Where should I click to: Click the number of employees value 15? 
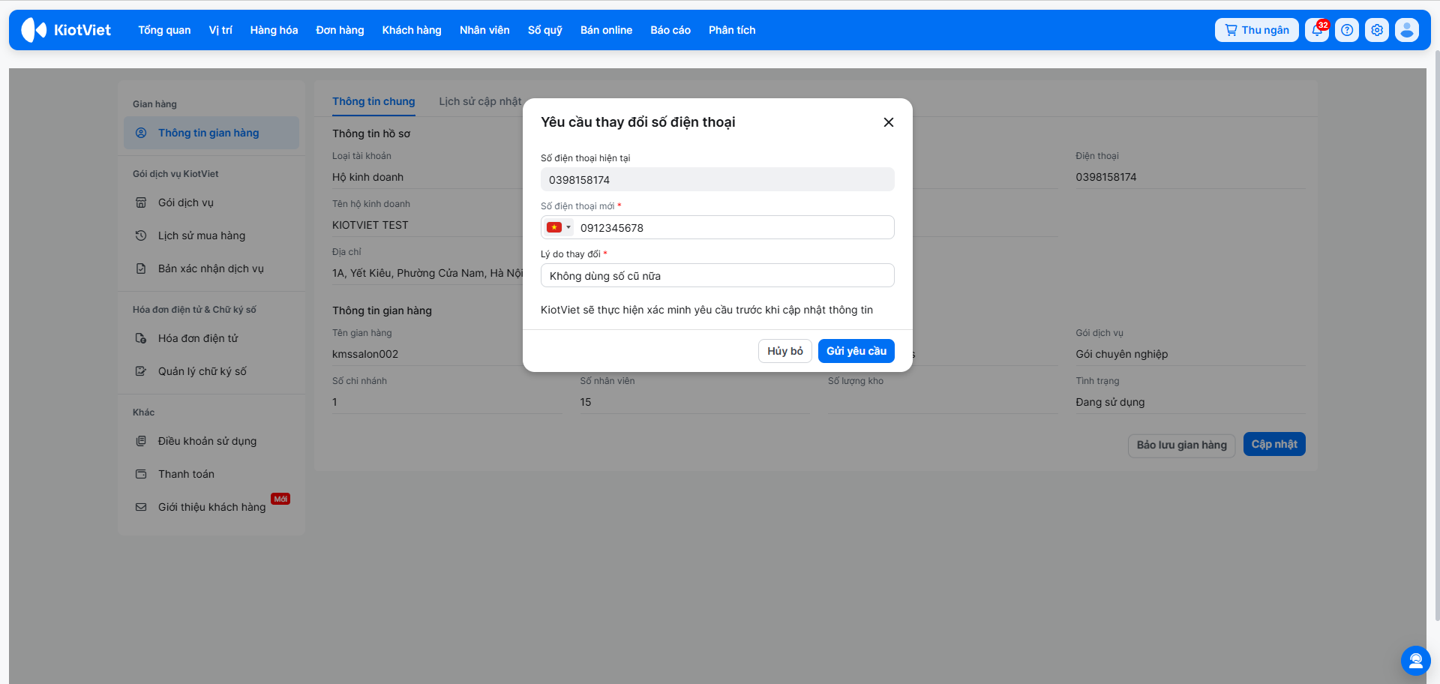click(586, 402)
